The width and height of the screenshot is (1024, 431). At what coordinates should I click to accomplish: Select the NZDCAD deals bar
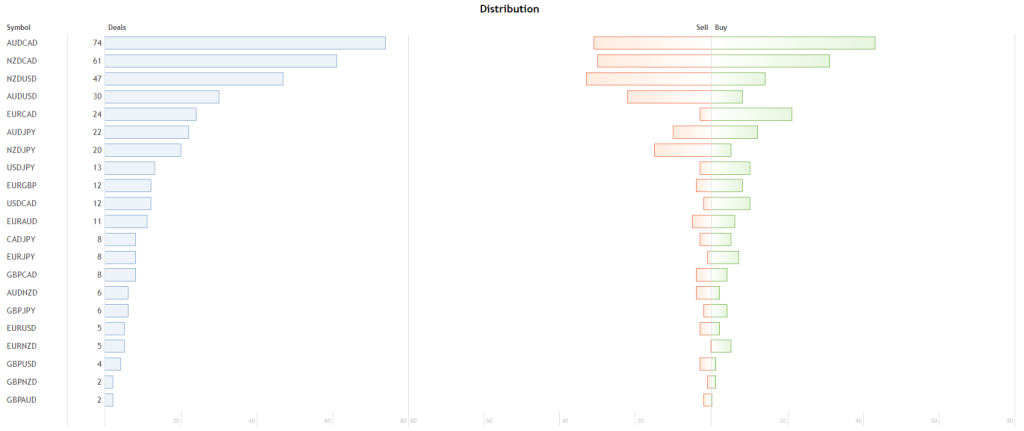[x=220, y=61]
